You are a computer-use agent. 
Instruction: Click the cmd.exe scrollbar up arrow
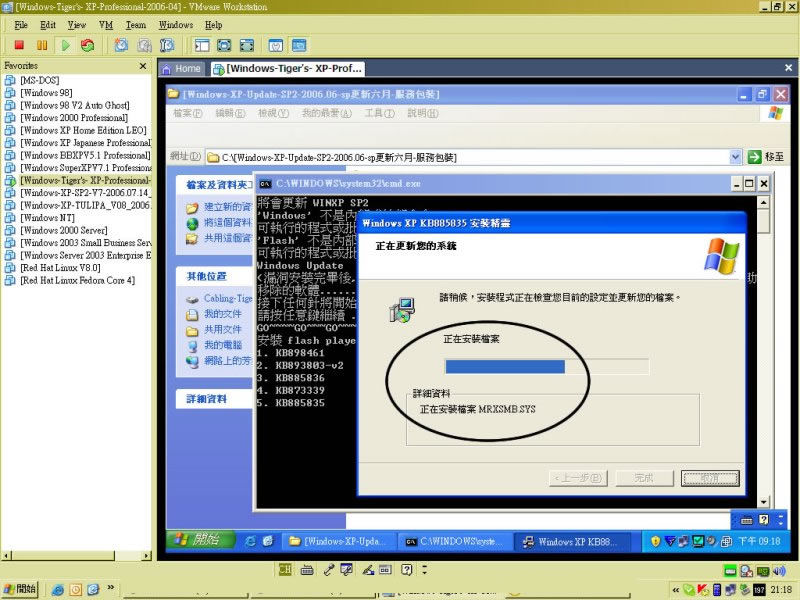pos(763,203)
